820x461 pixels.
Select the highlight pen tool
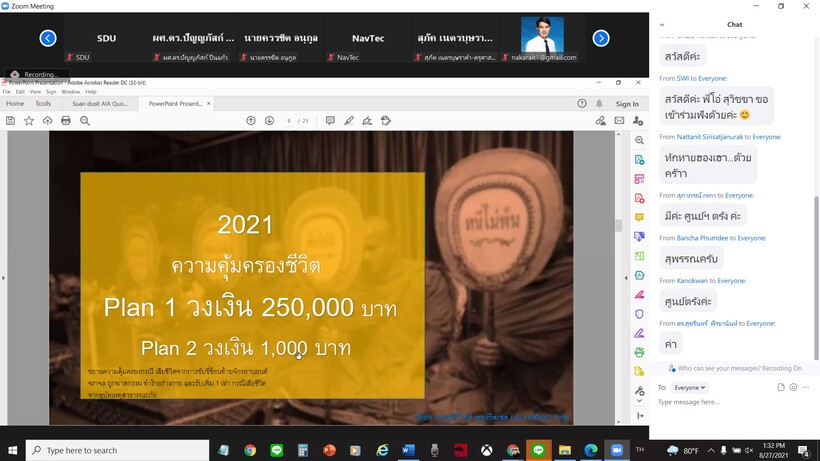[x=349, y=121]
